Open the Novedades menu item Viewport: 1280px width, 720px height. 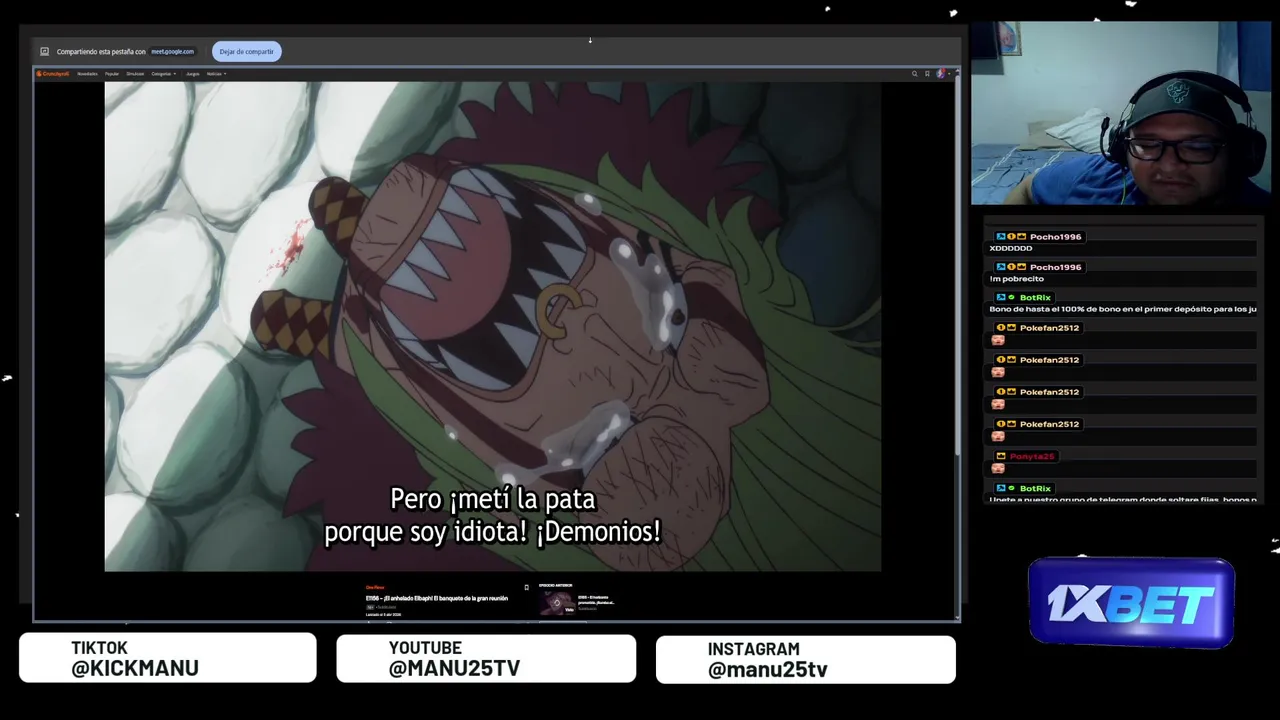coord(88,74)
